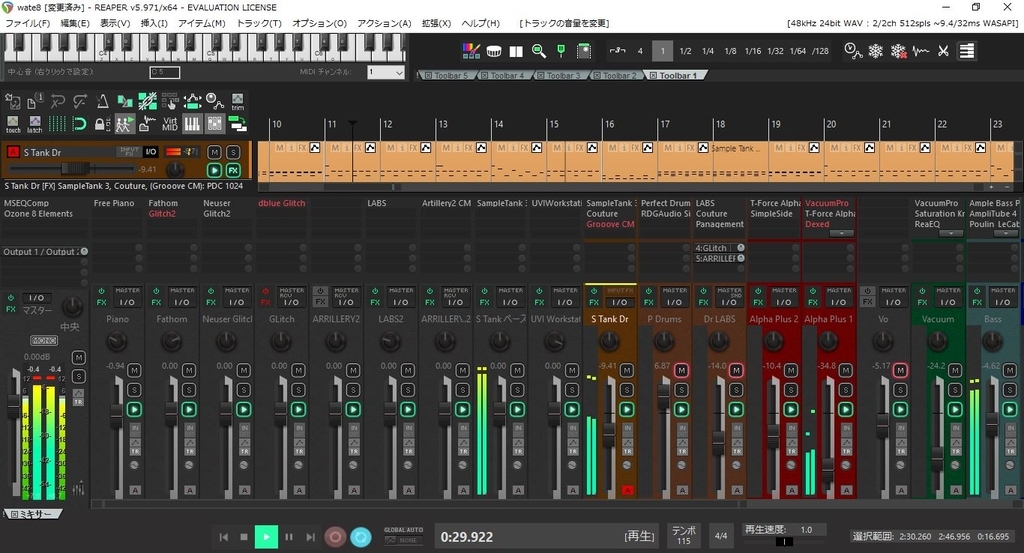The width and height of the screenshot is (1024, 553).
Task: Solo the S Tank Dr track in track panel
Action: tap(233, 152)
